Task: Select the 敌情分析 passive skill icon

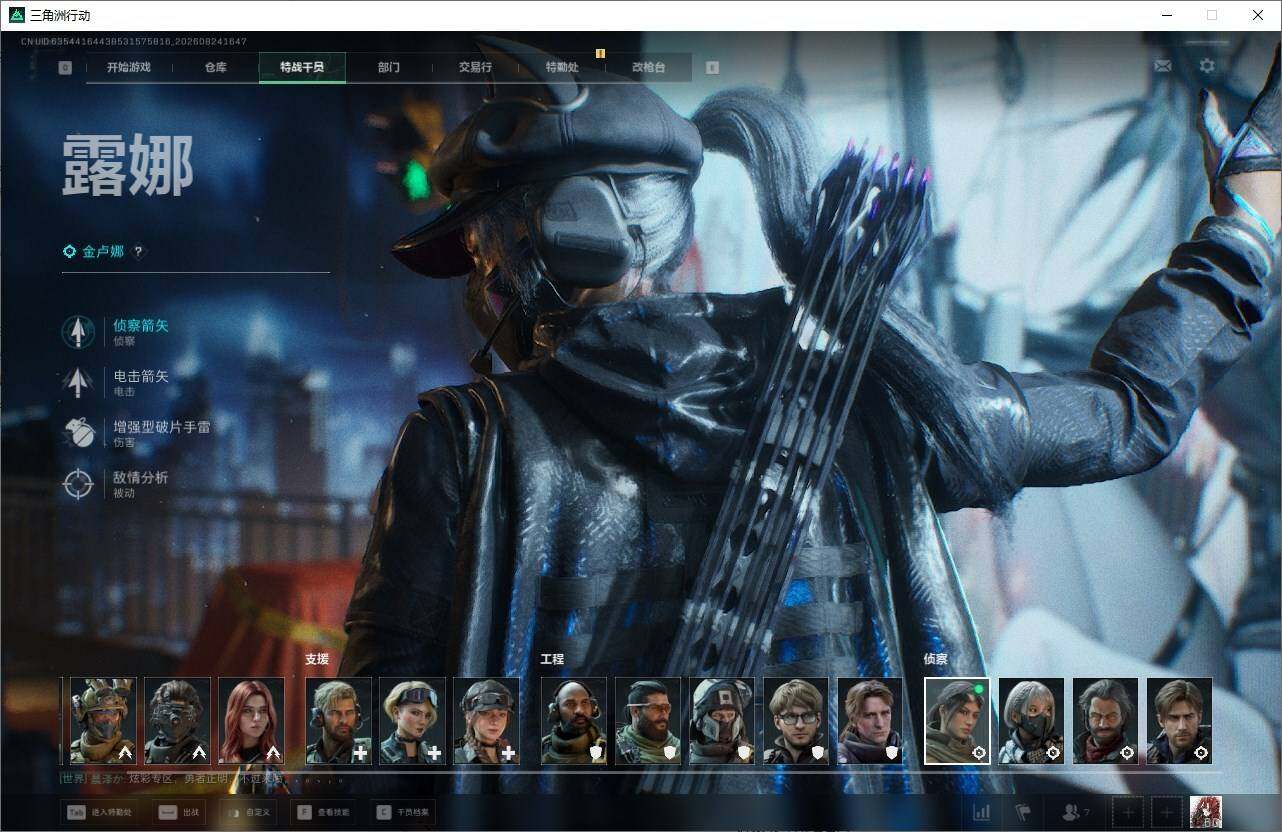Action: (78, 484)
